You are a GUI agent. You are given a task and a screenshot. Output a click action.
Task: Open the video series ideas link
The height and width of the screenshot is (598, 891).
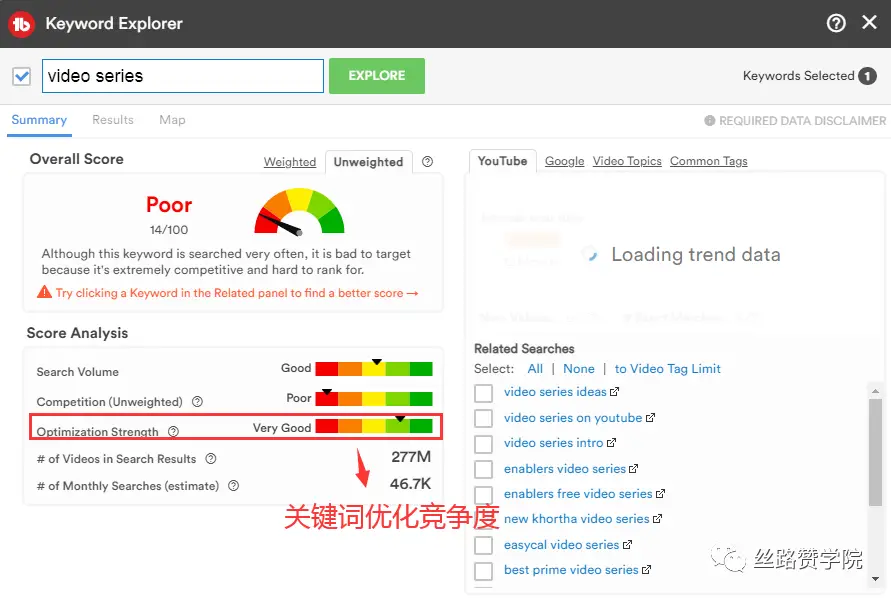tap(555, 392)
